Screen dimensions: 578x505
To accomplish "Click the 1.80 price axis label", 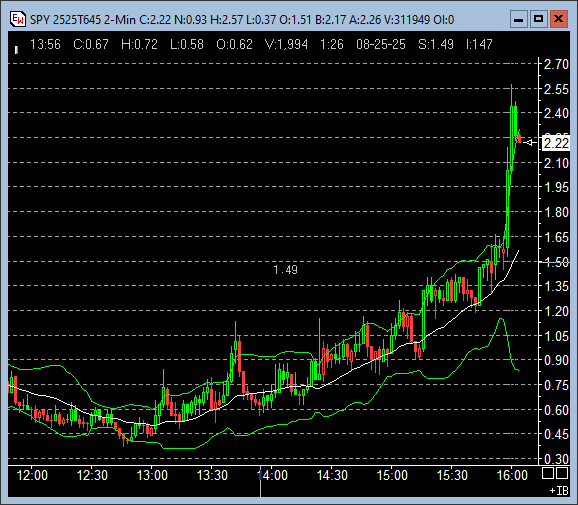I will [x=556, y=212].
